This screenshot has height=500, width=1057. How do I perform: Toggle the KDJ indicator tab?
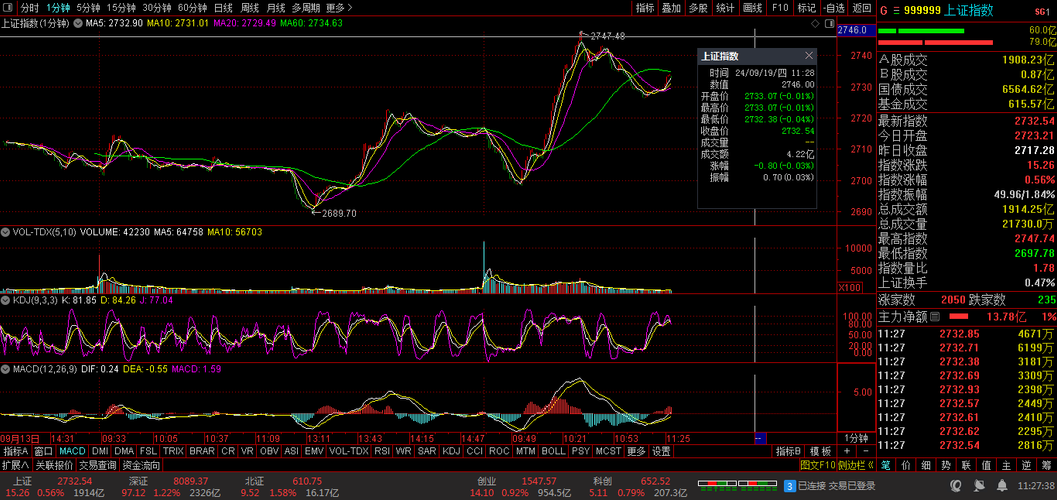pos(452,451)
